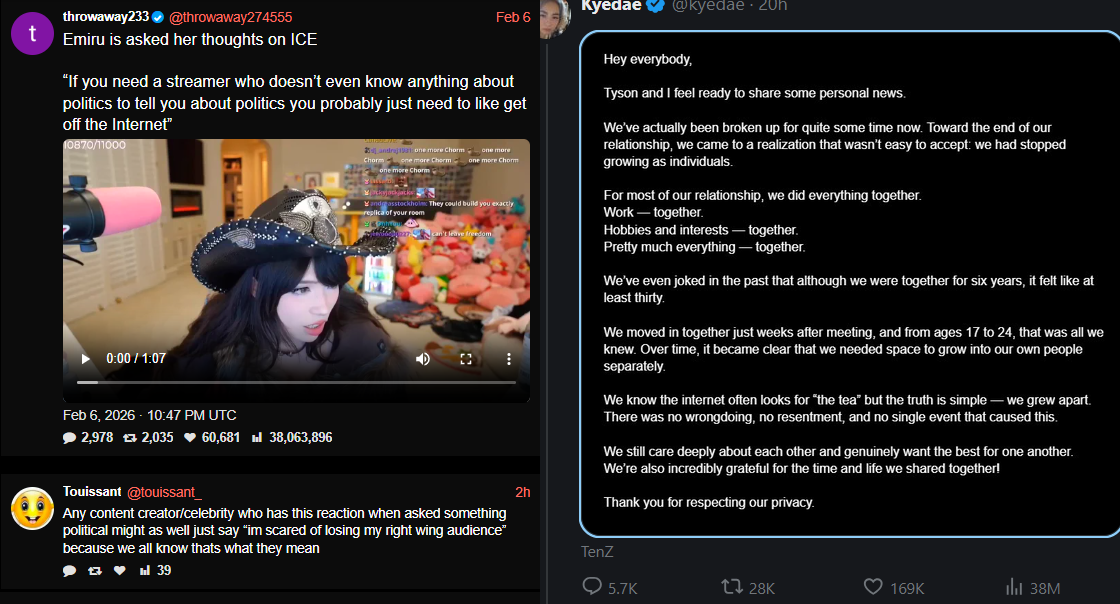Open Touissant's emoji avatar

point(32,508)
